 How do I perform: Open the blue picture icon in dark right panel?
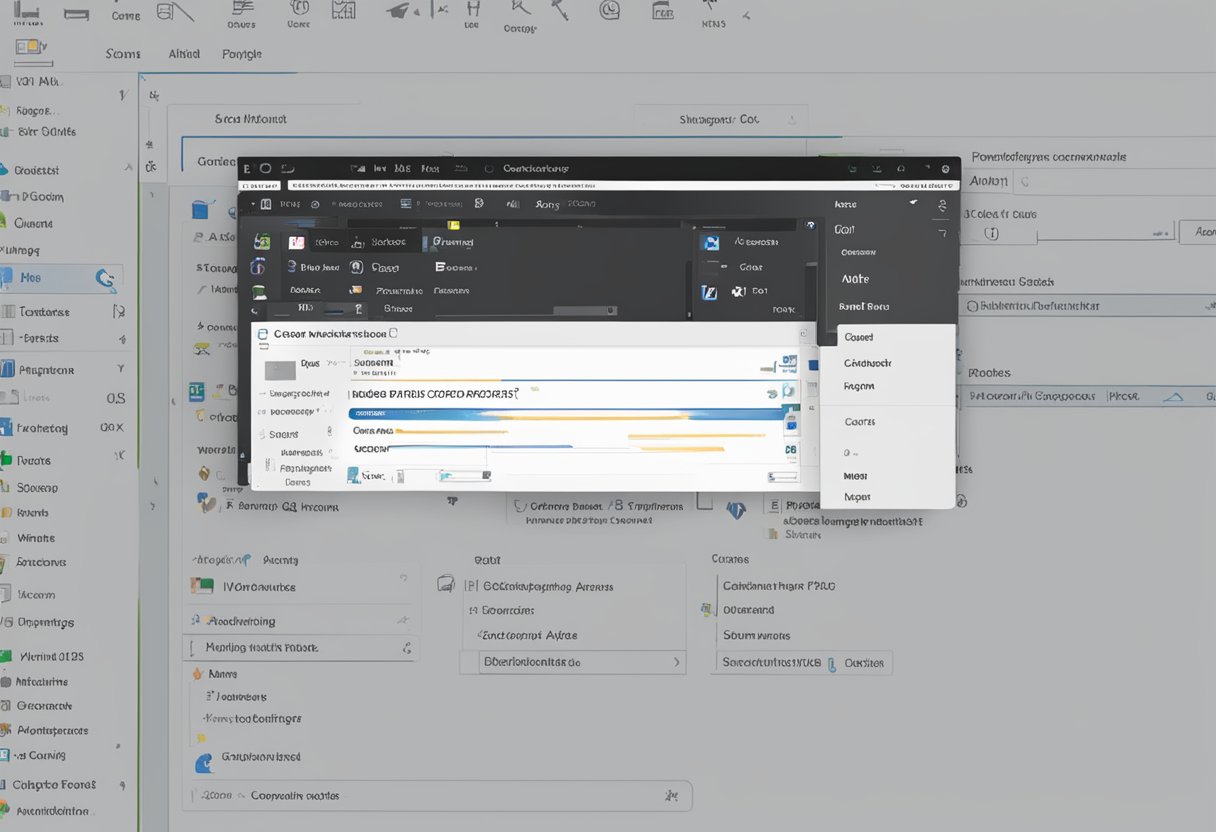click(x=711, y=242)
